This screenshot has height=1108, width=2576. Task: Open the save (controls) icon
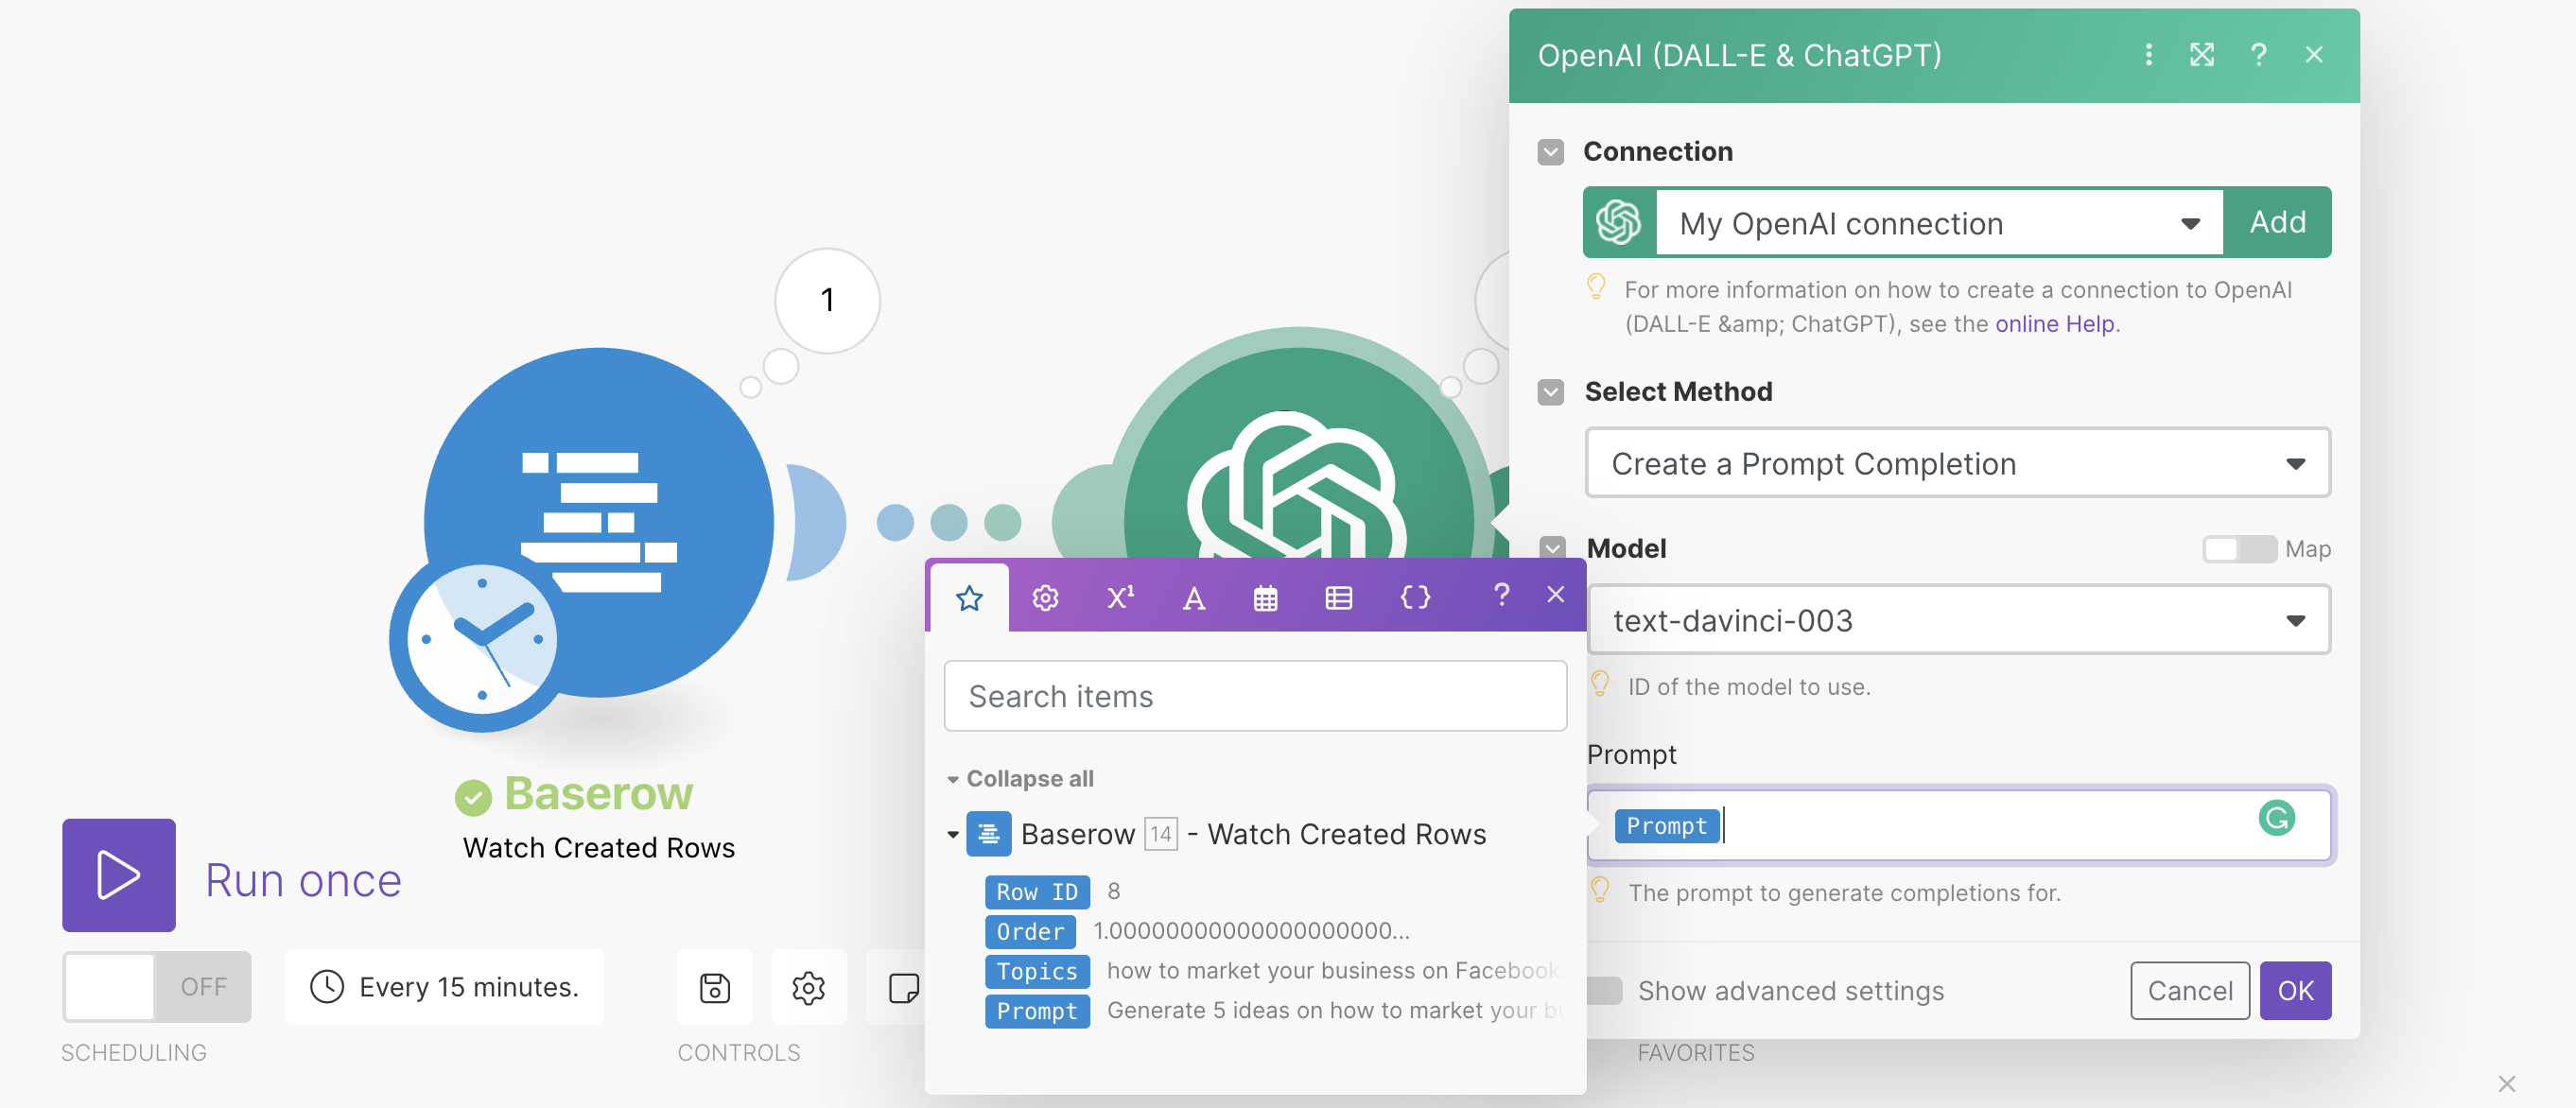tap(714, 987)
